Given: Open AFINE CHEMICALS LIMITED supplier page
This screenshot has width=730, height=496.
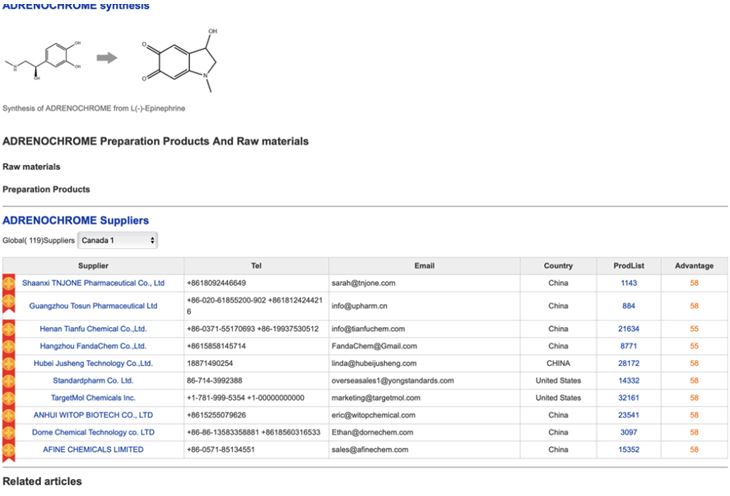Looking at the screenshot, I should click(x=93, y=449).
